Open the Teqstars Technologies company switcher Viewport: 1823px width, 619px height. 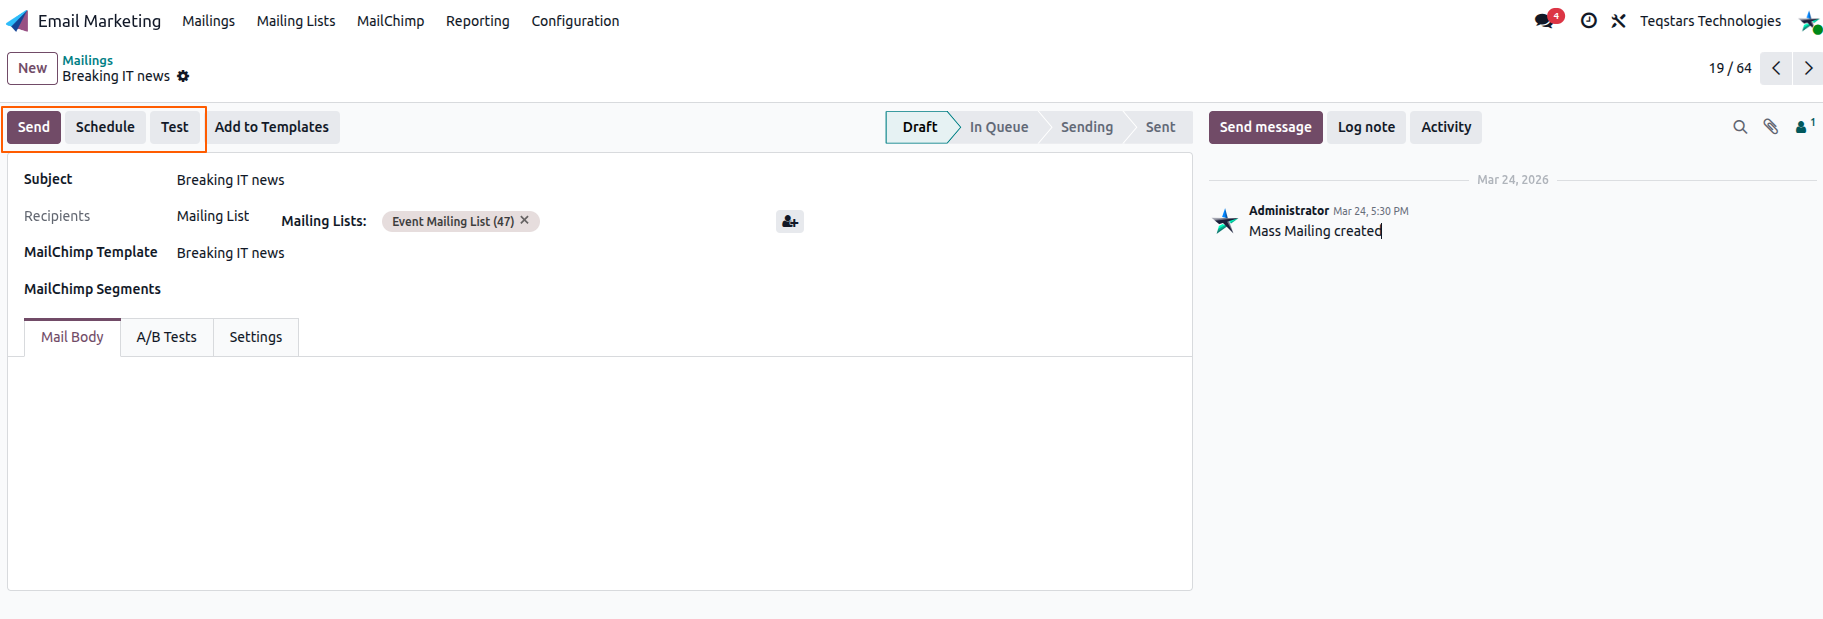1710,21
